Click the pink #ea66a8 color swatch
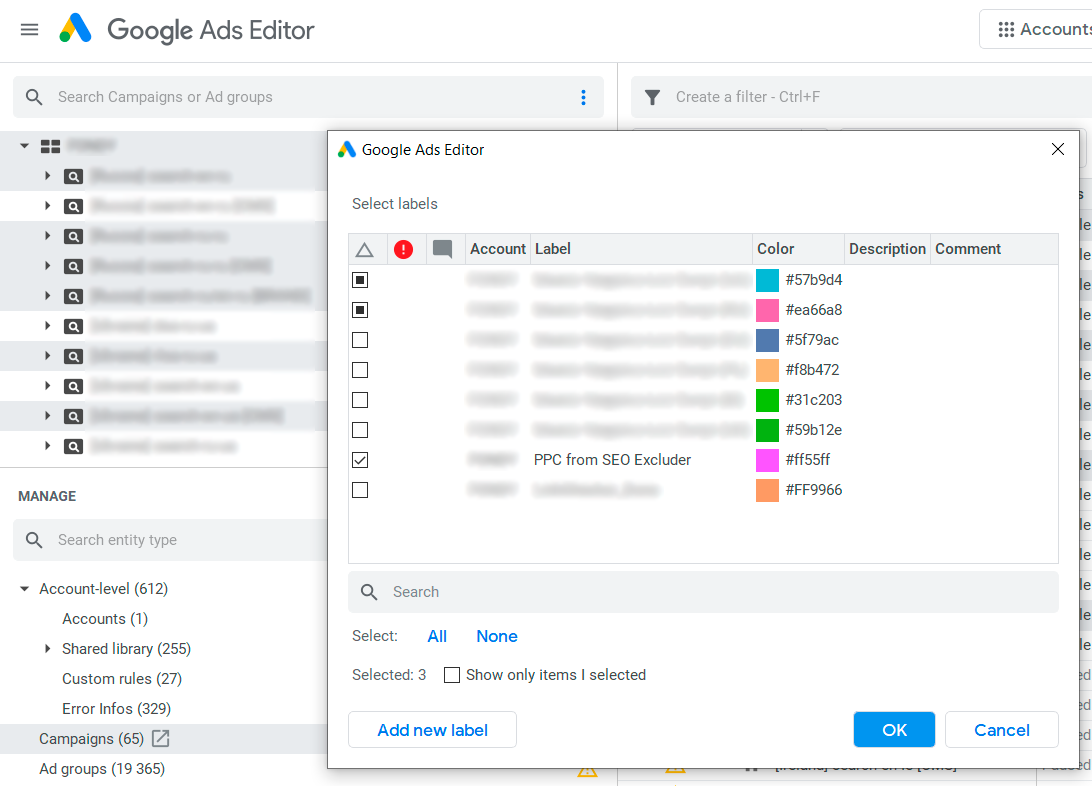This screenshot has width=1092, height=786. (767, 310)
